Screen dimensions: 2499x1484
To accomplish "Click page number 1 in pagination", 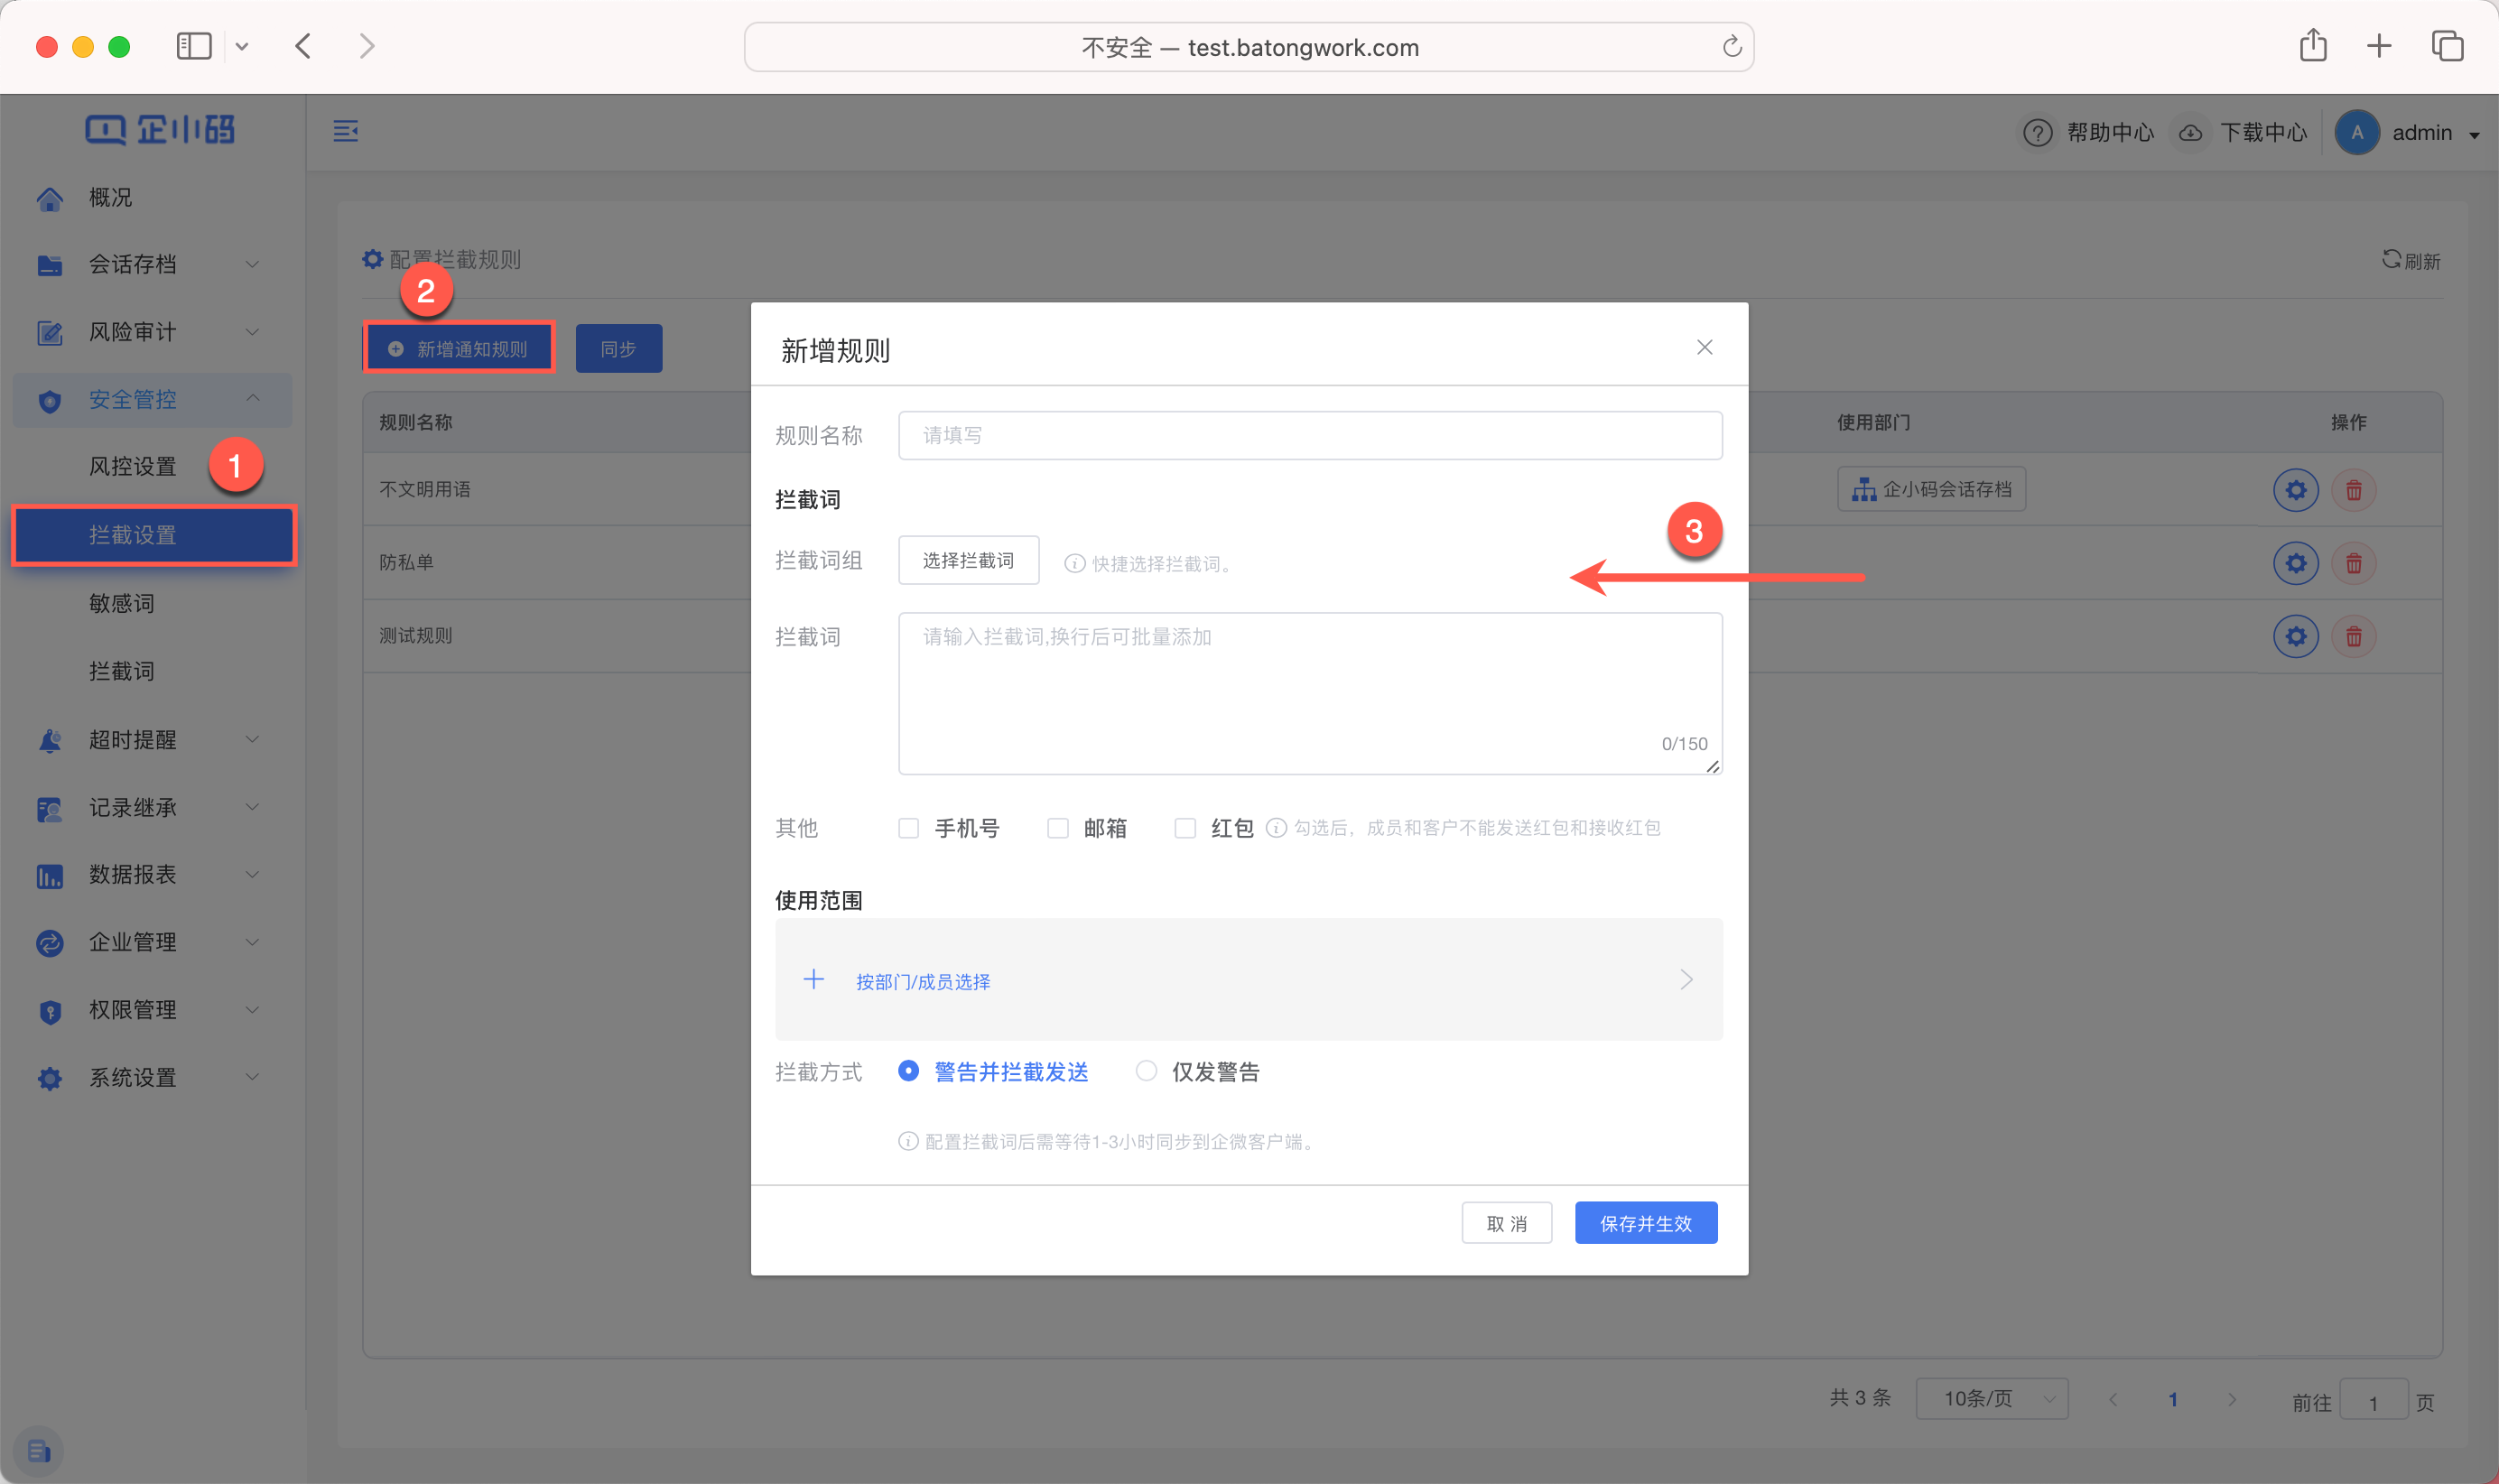I will (x=2172, y=1399).
